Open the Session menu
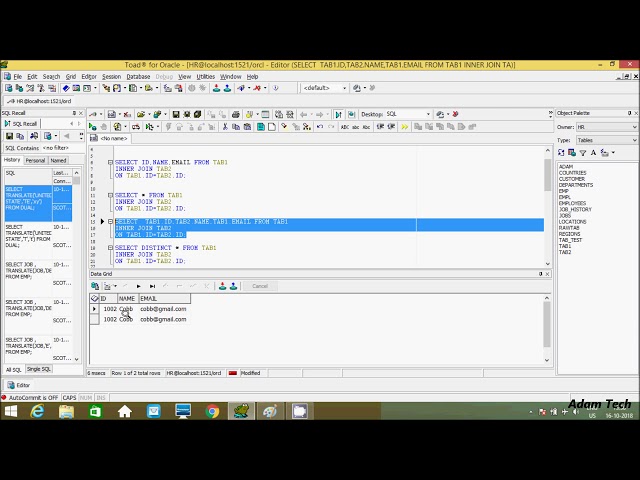Screen dimensions: 640x480 (x=111, y=77)
